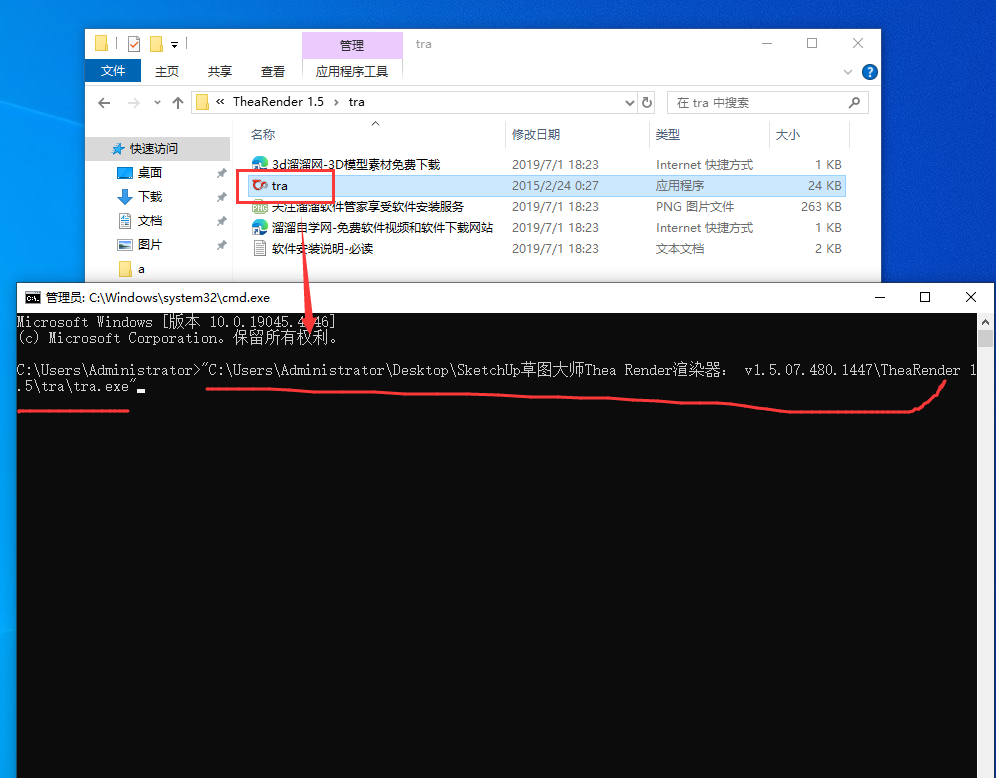Open the 应用程序工具 ribbon tab
The height and width of the screenshot is (778, 996).
[x=352, y=71]
